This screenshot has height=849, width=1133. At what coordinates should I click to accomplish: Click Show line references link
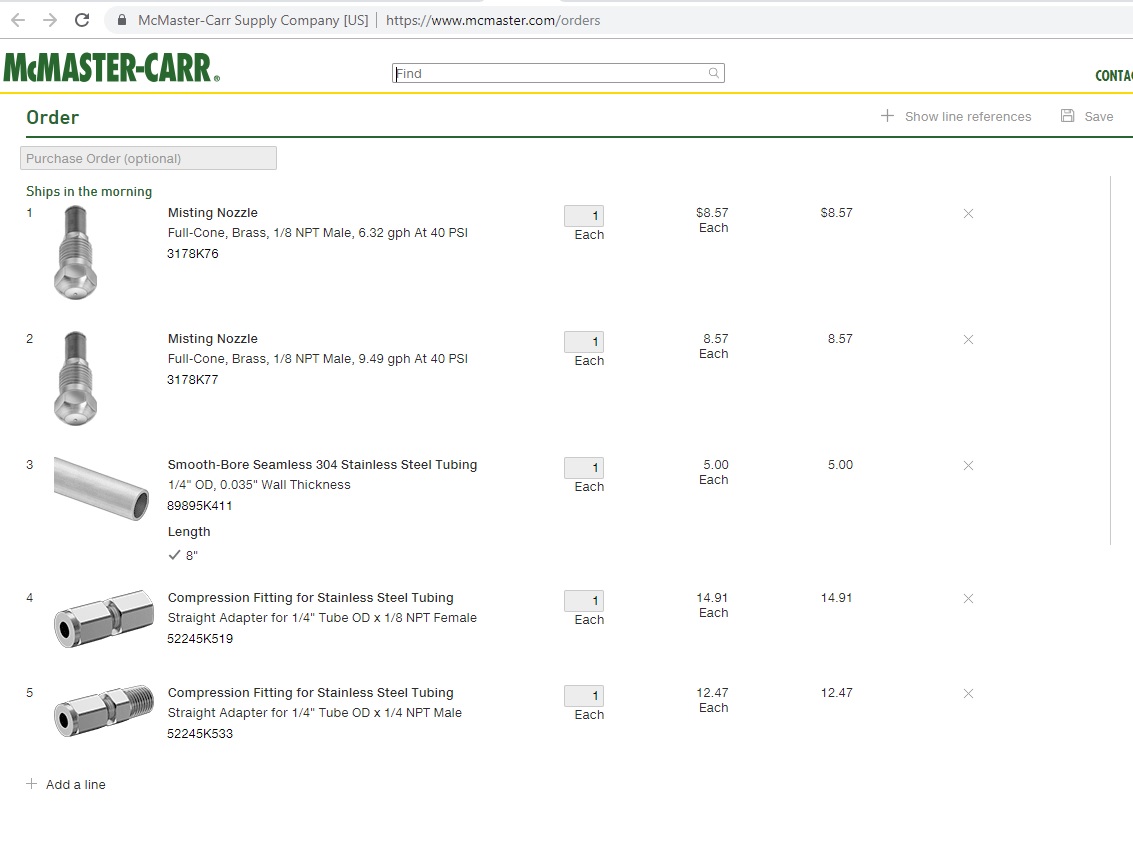968,116
